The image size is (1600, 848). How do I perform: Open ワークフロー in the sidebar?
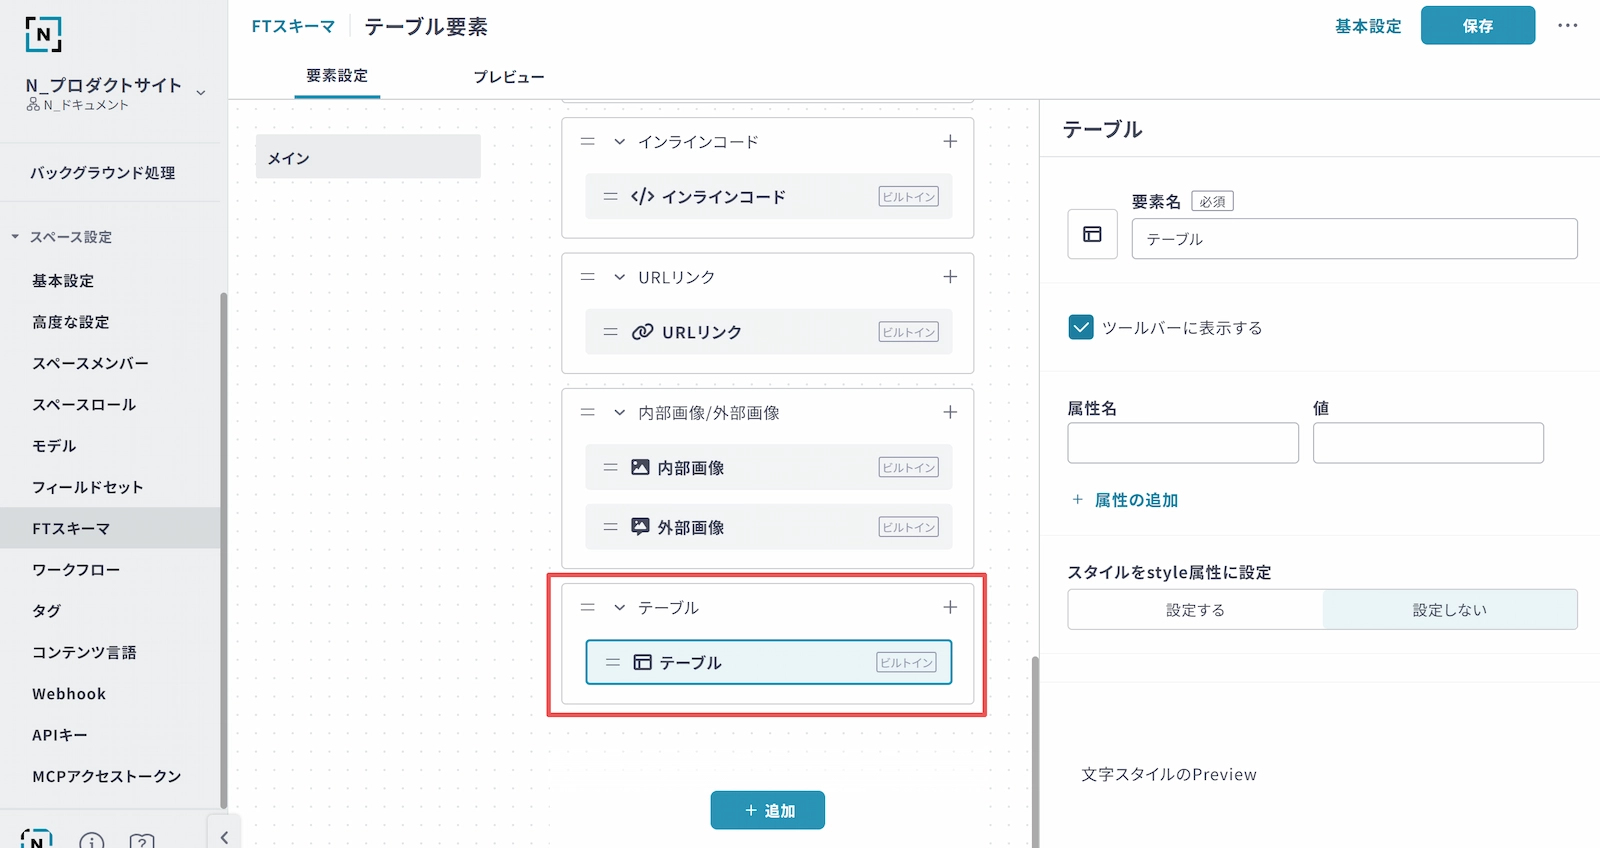(x=76, y=570)
